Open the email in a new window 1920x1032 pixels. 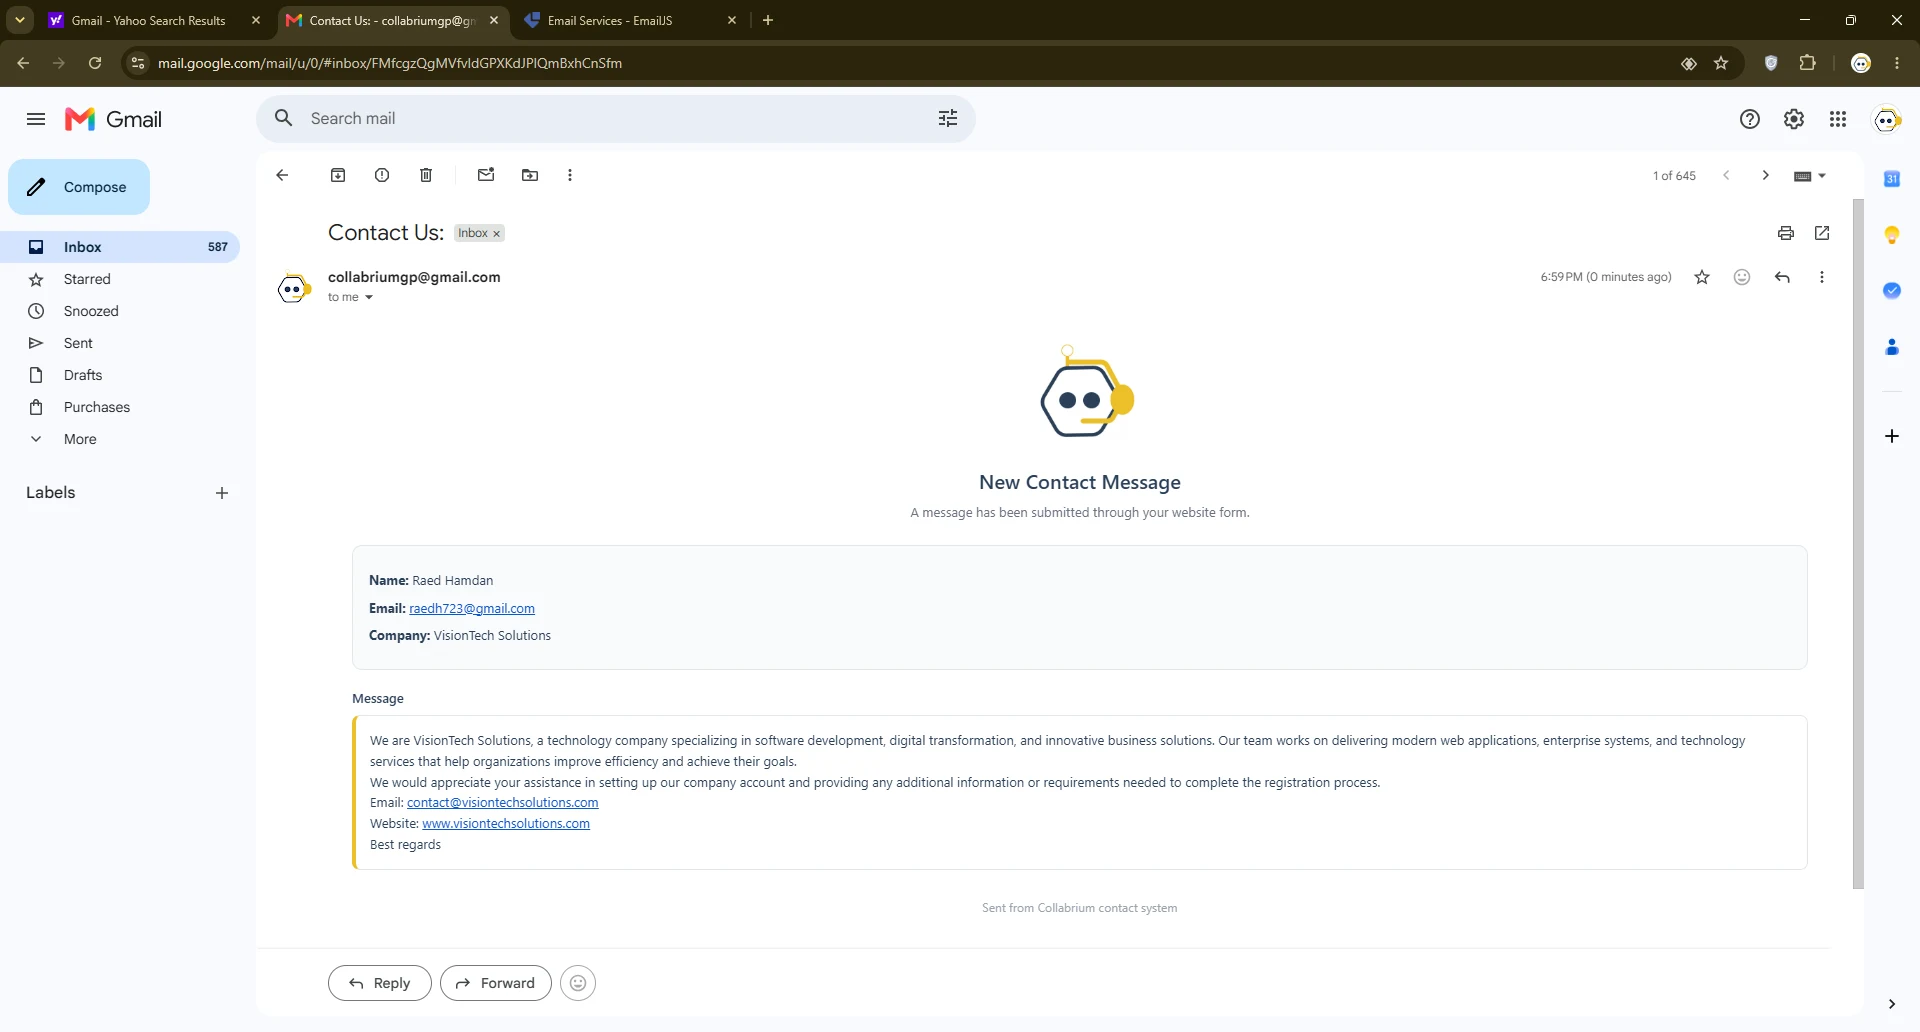click(x=1822, y=233)
